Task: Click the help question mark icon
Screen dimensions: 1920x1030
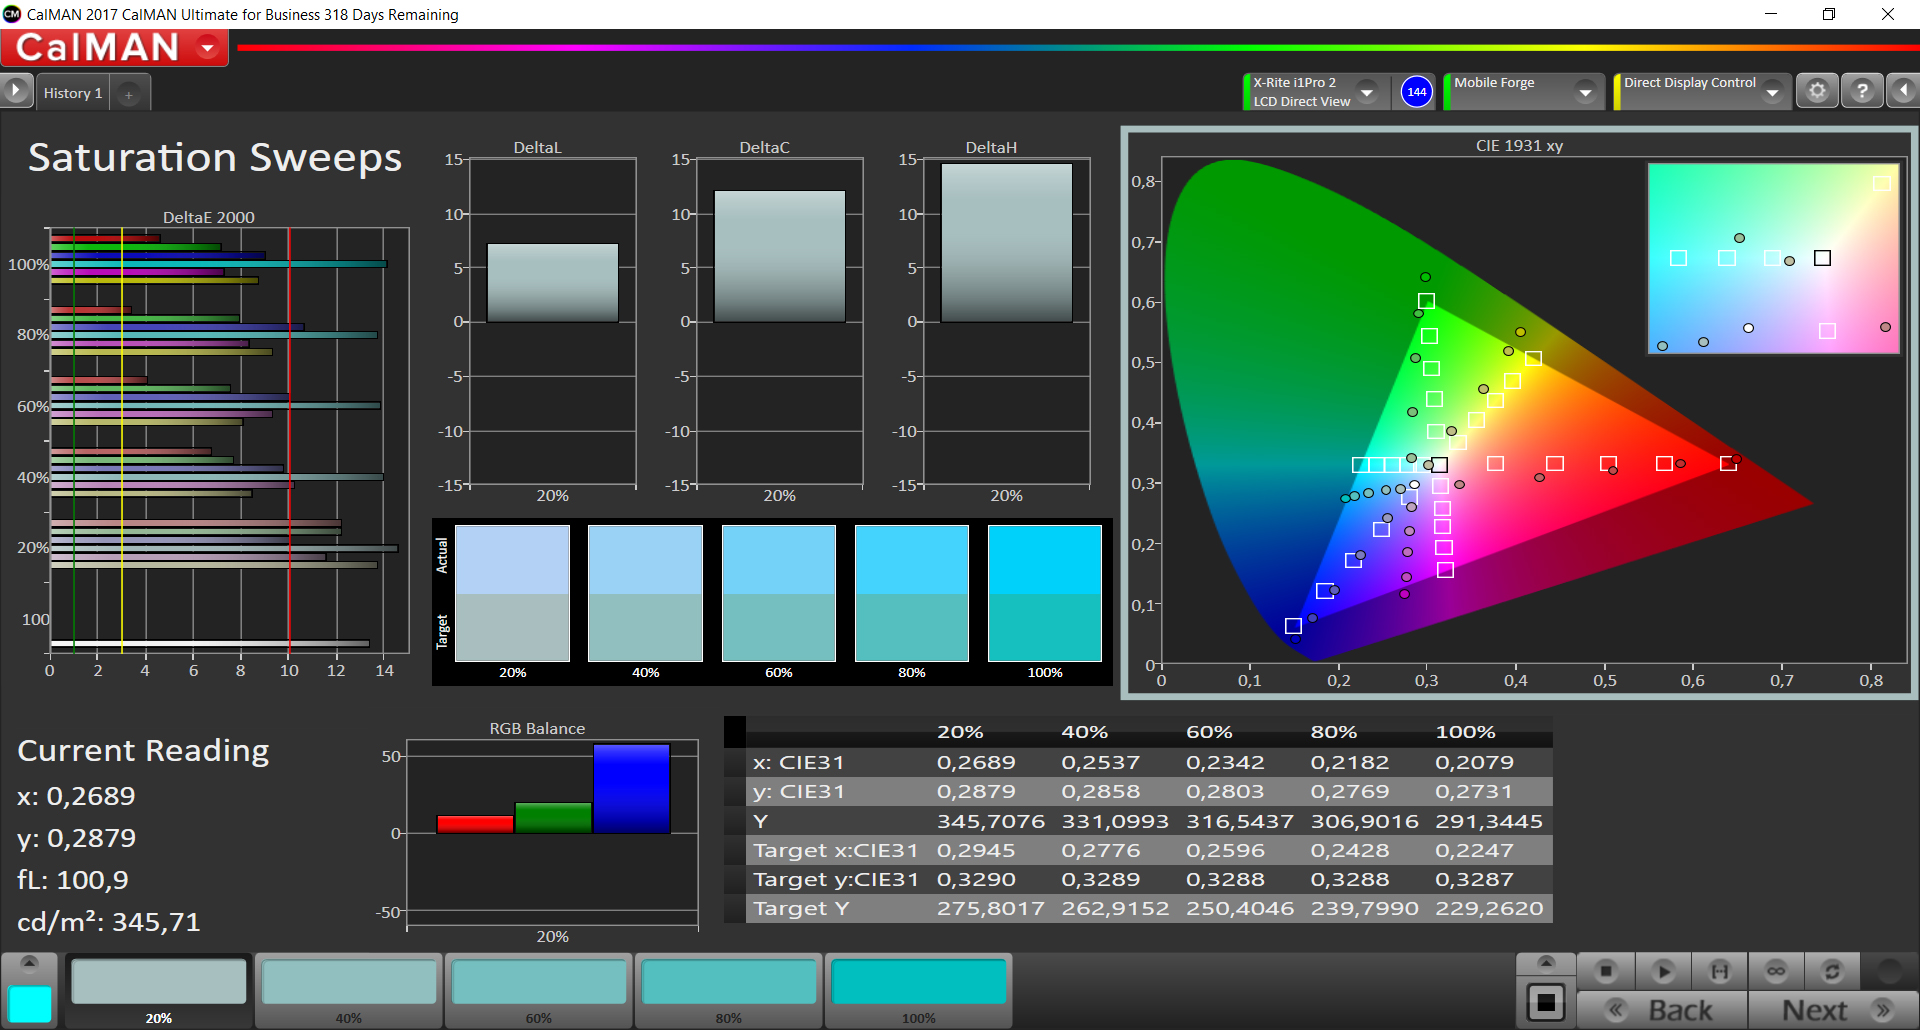Action: tap(1861, 92)
